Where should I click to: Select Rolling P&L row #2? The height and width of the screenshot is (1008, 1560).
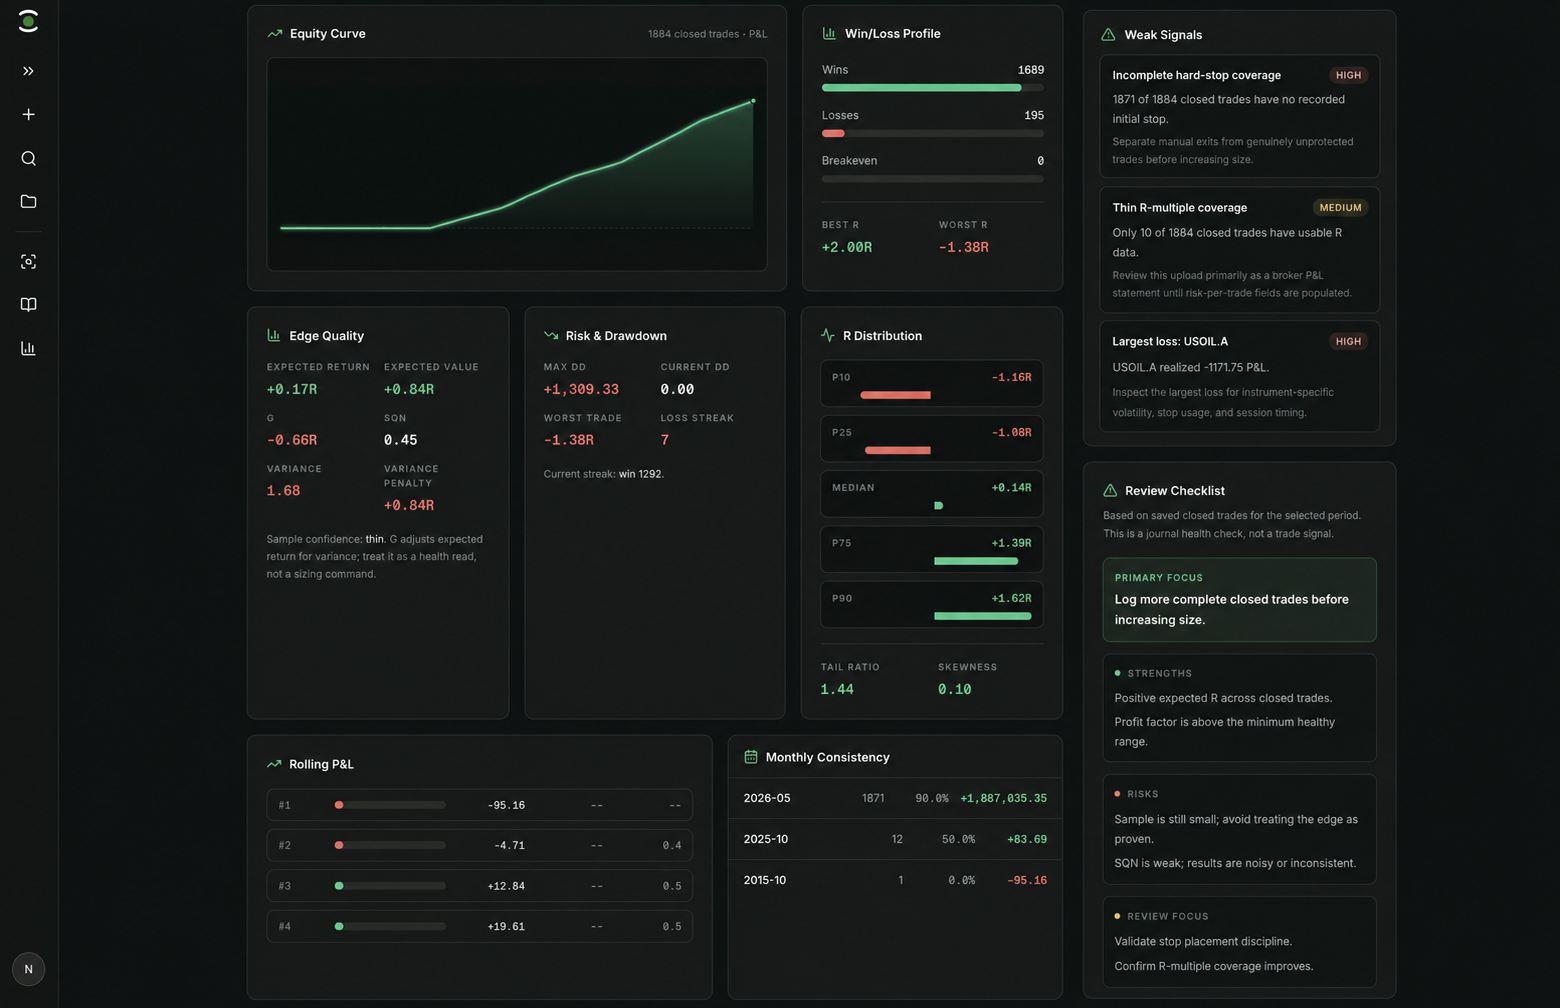(x=479, y=845)
